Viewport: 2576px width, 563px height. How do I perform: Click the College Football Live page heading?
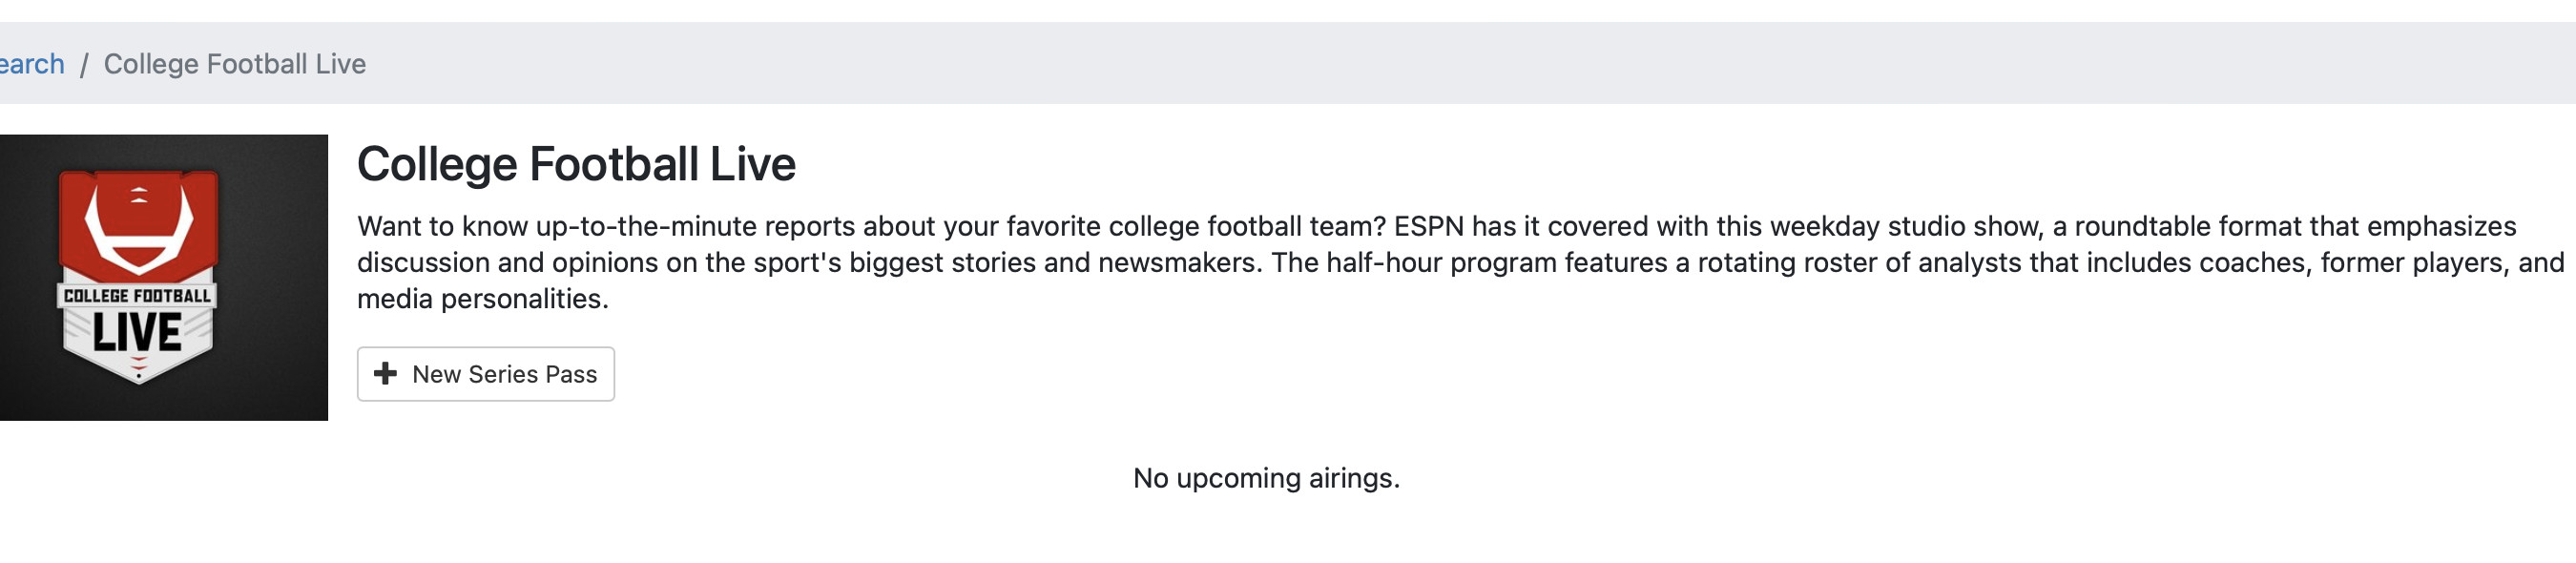576,164
